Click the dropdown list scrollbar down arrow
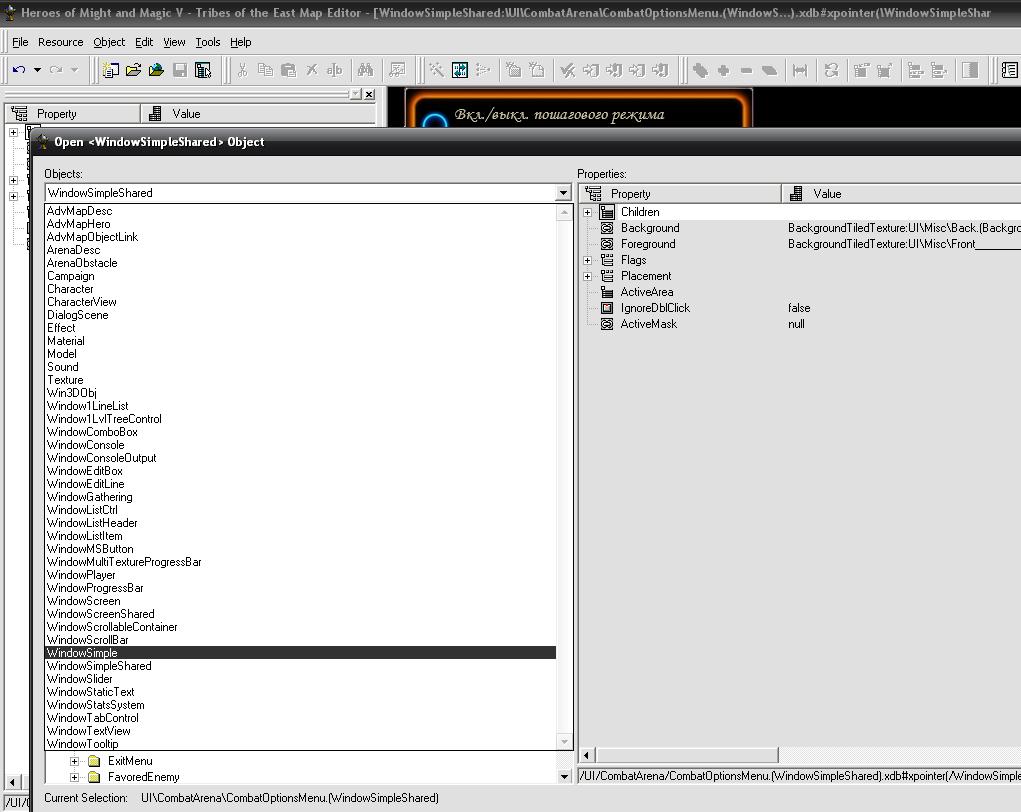This screenshot has height=812, width=1021. coord(565,742)
